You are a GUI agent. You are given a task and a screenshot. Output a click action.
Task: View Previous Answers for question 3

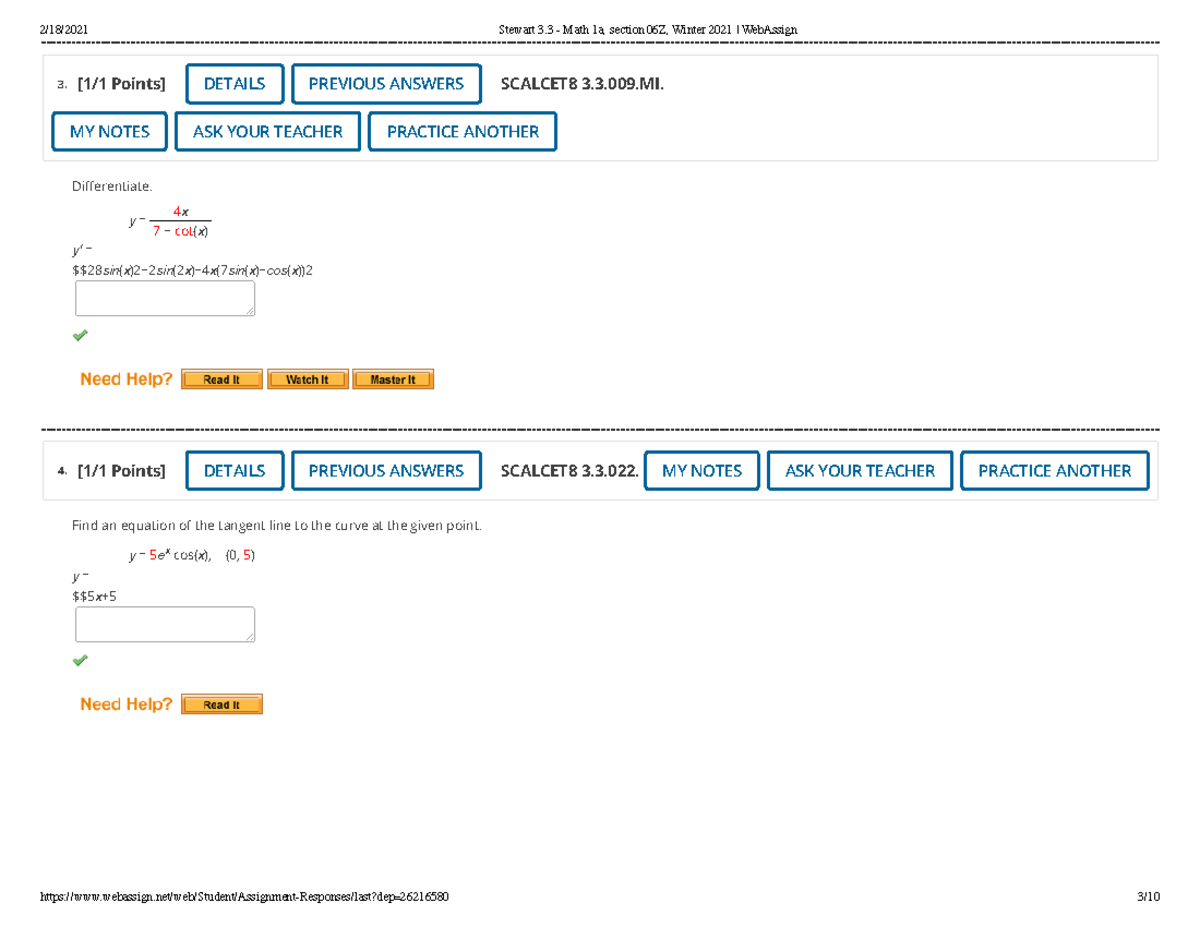coord(386,84)
